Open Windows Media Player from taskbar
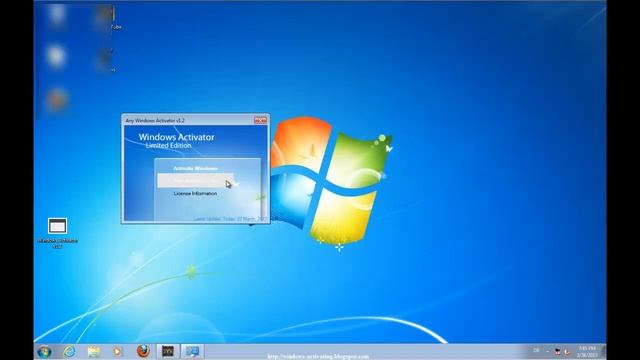The width and height of the screenshot is (640, 360). coord(118,351)
